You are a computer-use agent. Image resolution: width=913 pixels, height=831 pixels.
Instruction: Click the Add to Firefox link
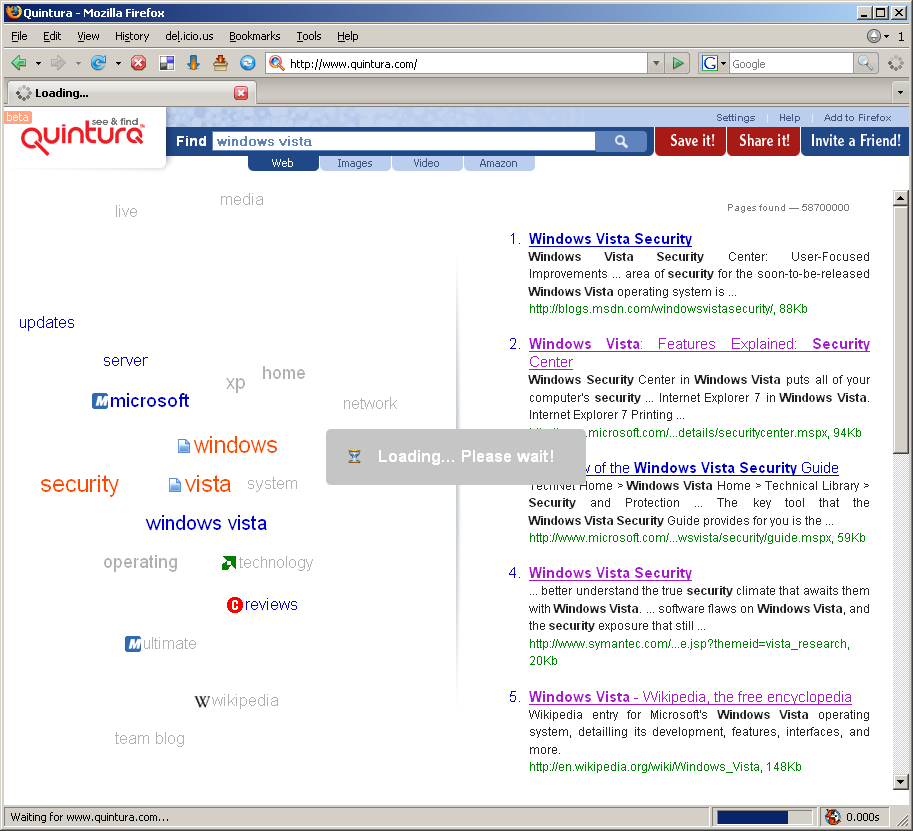tap(857, 118)
